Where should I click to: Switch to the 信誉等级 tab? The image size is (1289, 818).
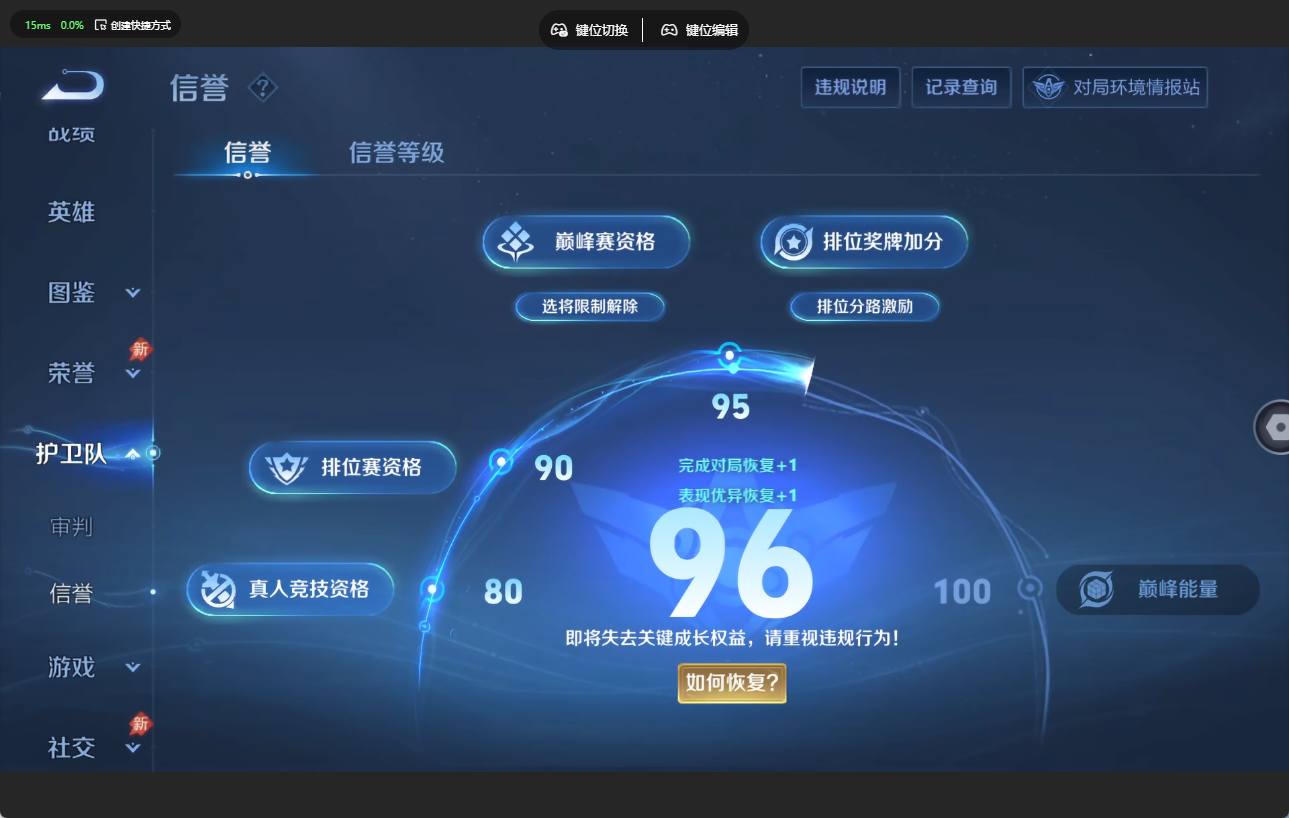tap(396, 153)
